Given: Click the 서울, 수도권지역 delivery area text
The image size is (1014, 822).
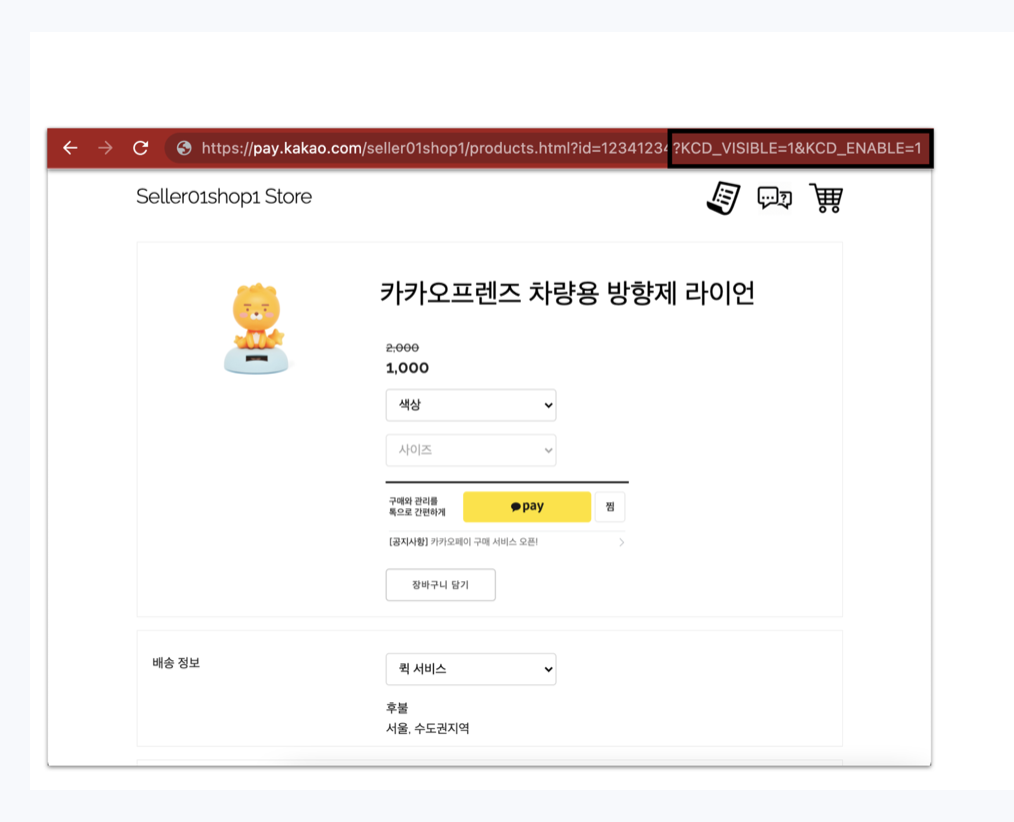Looking at the screenshot, I should [x=427, y=729].
